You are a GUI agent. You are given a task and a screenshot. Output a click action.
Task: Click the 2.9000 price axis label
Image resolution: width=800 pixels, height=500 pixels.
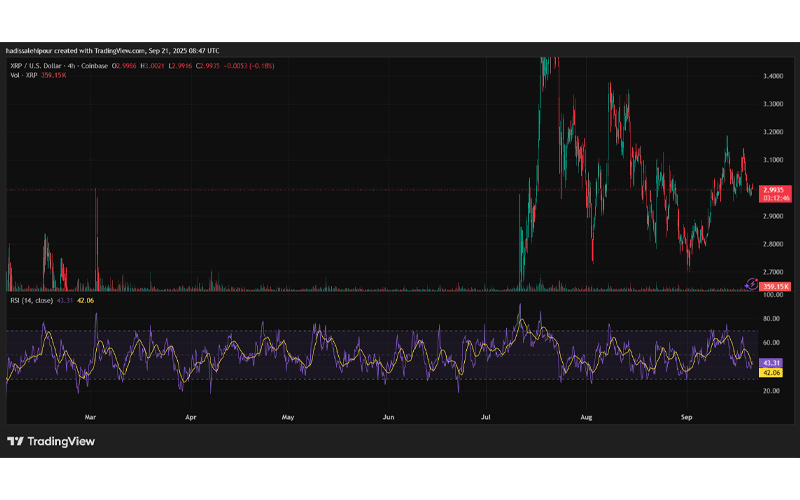[773, 216]
